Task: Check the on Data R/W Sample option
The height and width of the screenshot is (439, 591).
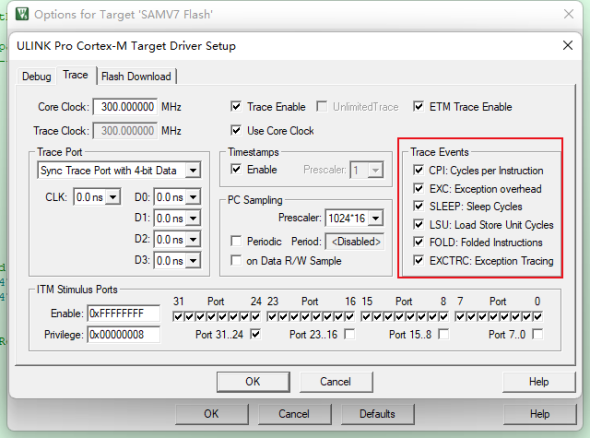Action: (236, 260)
